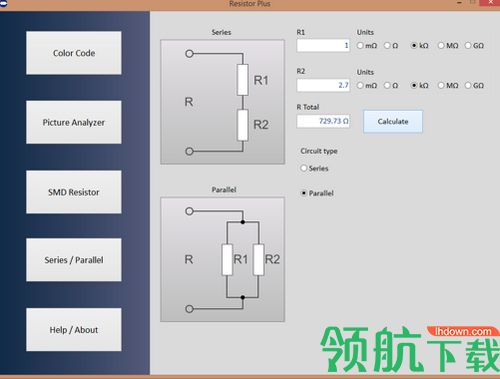The height and width of the screenshot is (379, 500).
Task: Focus the R1 value input field
Action: (323, 45)
